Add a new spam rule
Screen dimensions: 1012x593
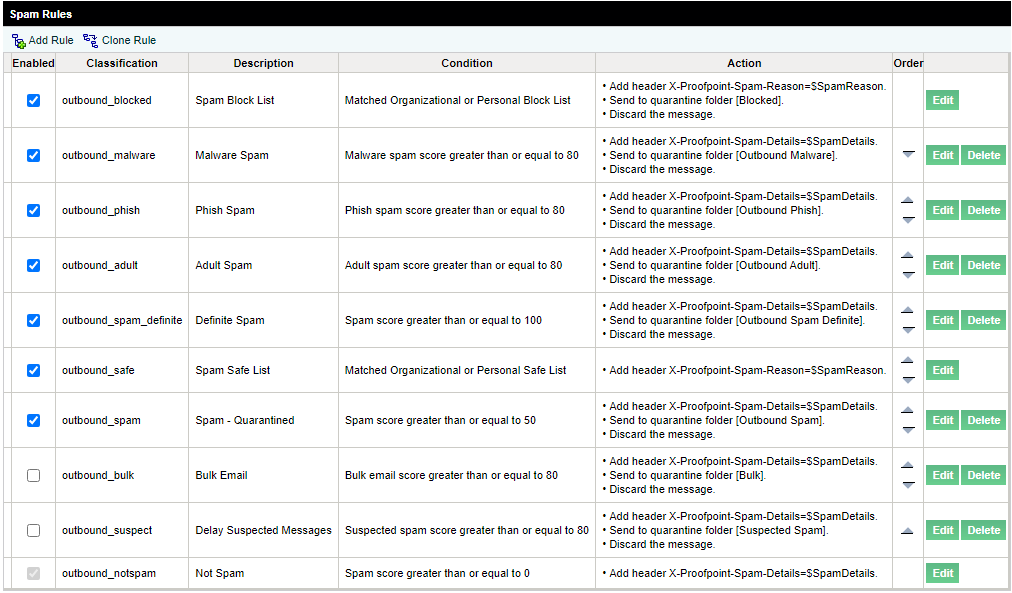click(41, 40)
